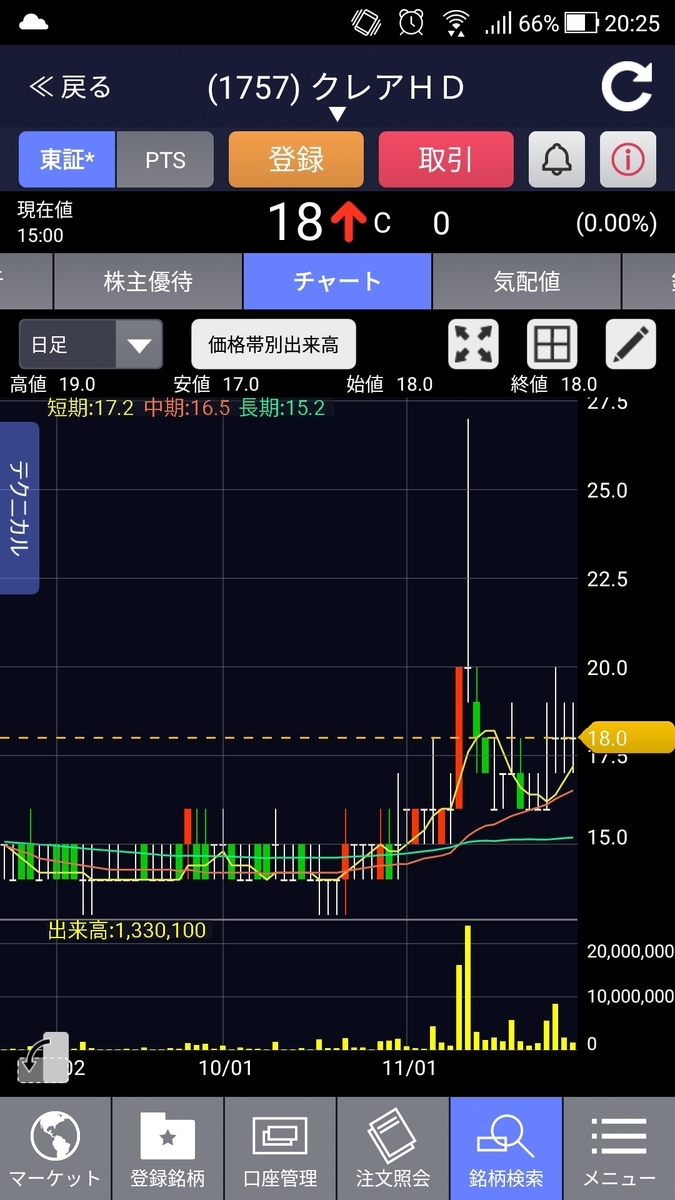The height and width of the screenshot is (1200, 675).
Task: Open マーケット globe icon
Action: 56,1148
